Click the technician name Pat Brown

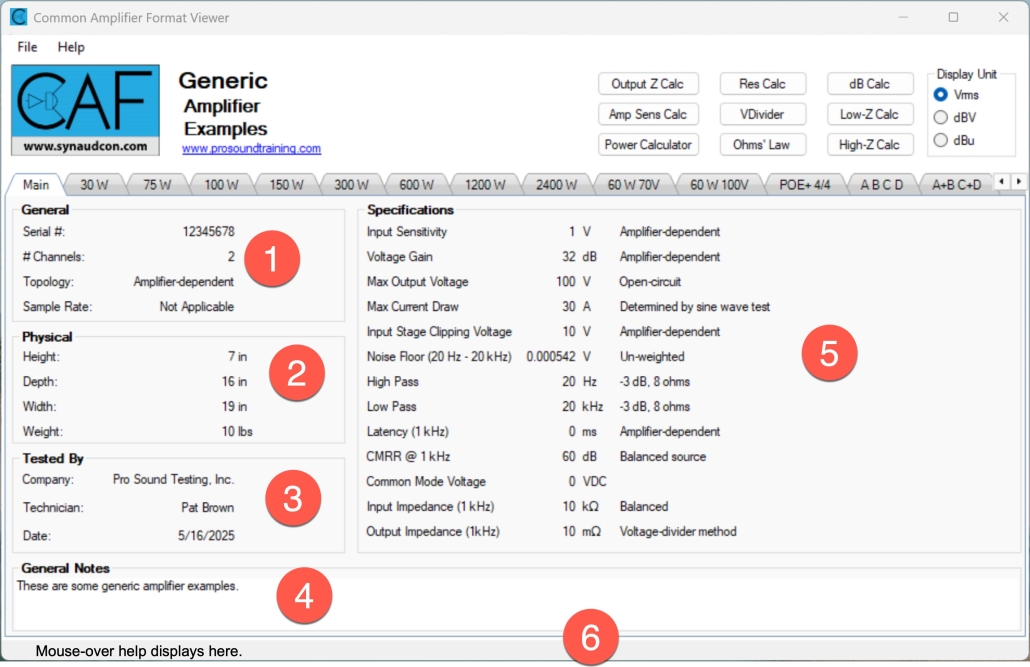(x=208, y=508)
